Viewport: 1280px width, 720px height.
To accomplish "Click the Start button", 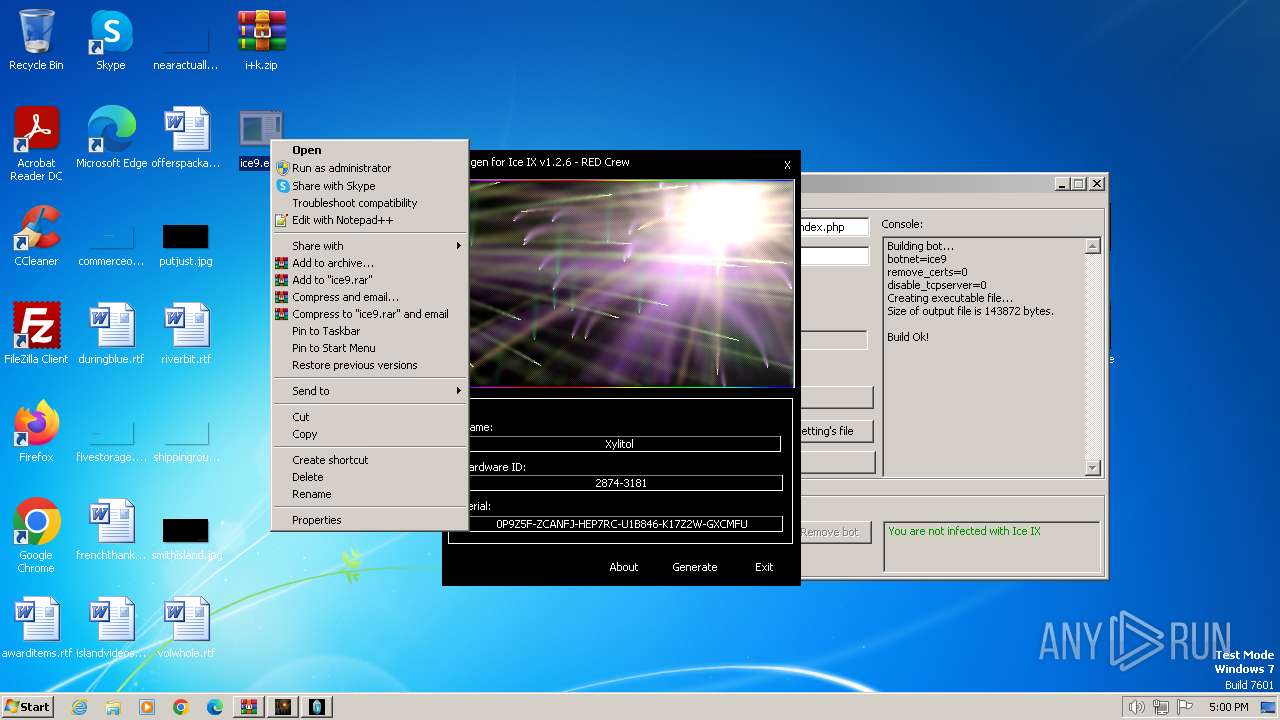I will 28,707.
